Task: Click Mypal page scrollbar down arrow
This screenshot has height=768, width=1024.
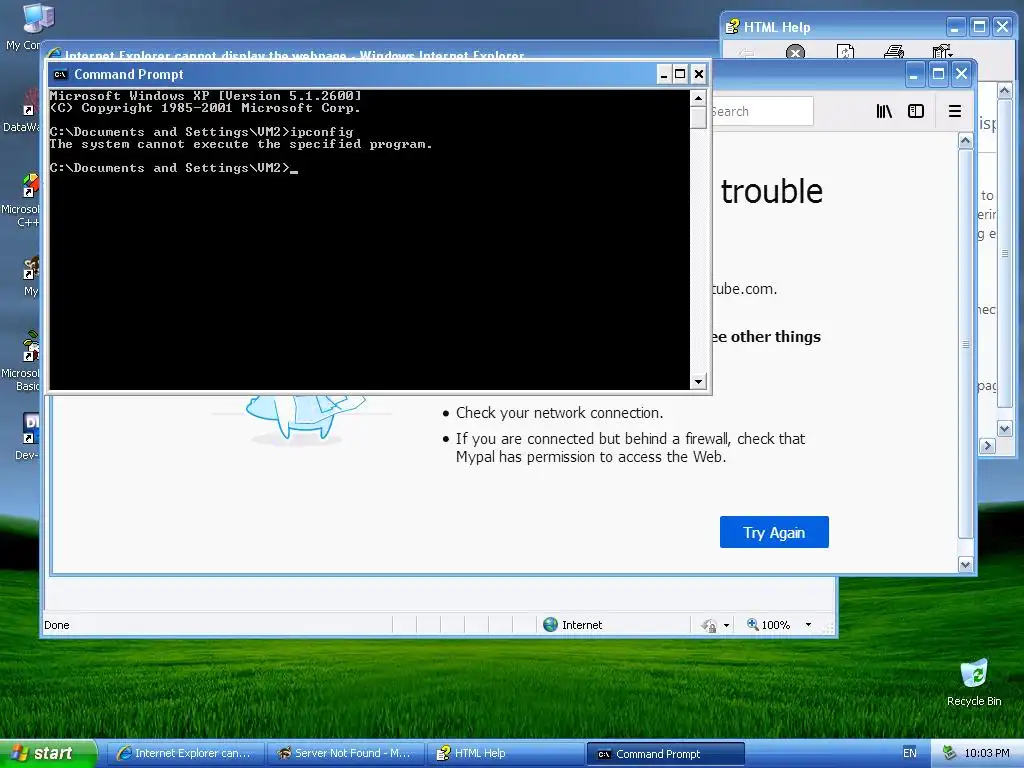Action: point(965,565)
